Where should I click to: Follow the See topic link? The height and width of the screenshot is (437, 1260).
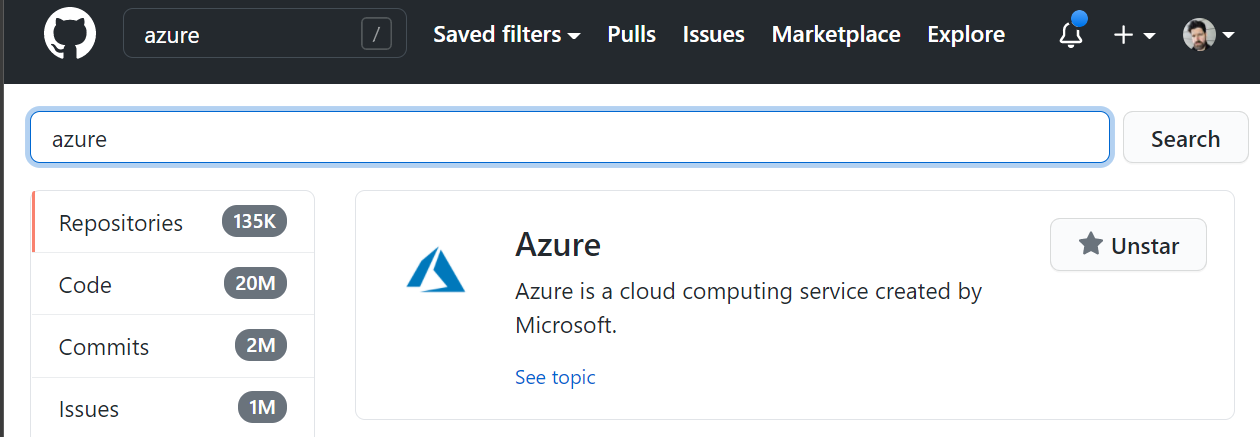pos(555,377)
